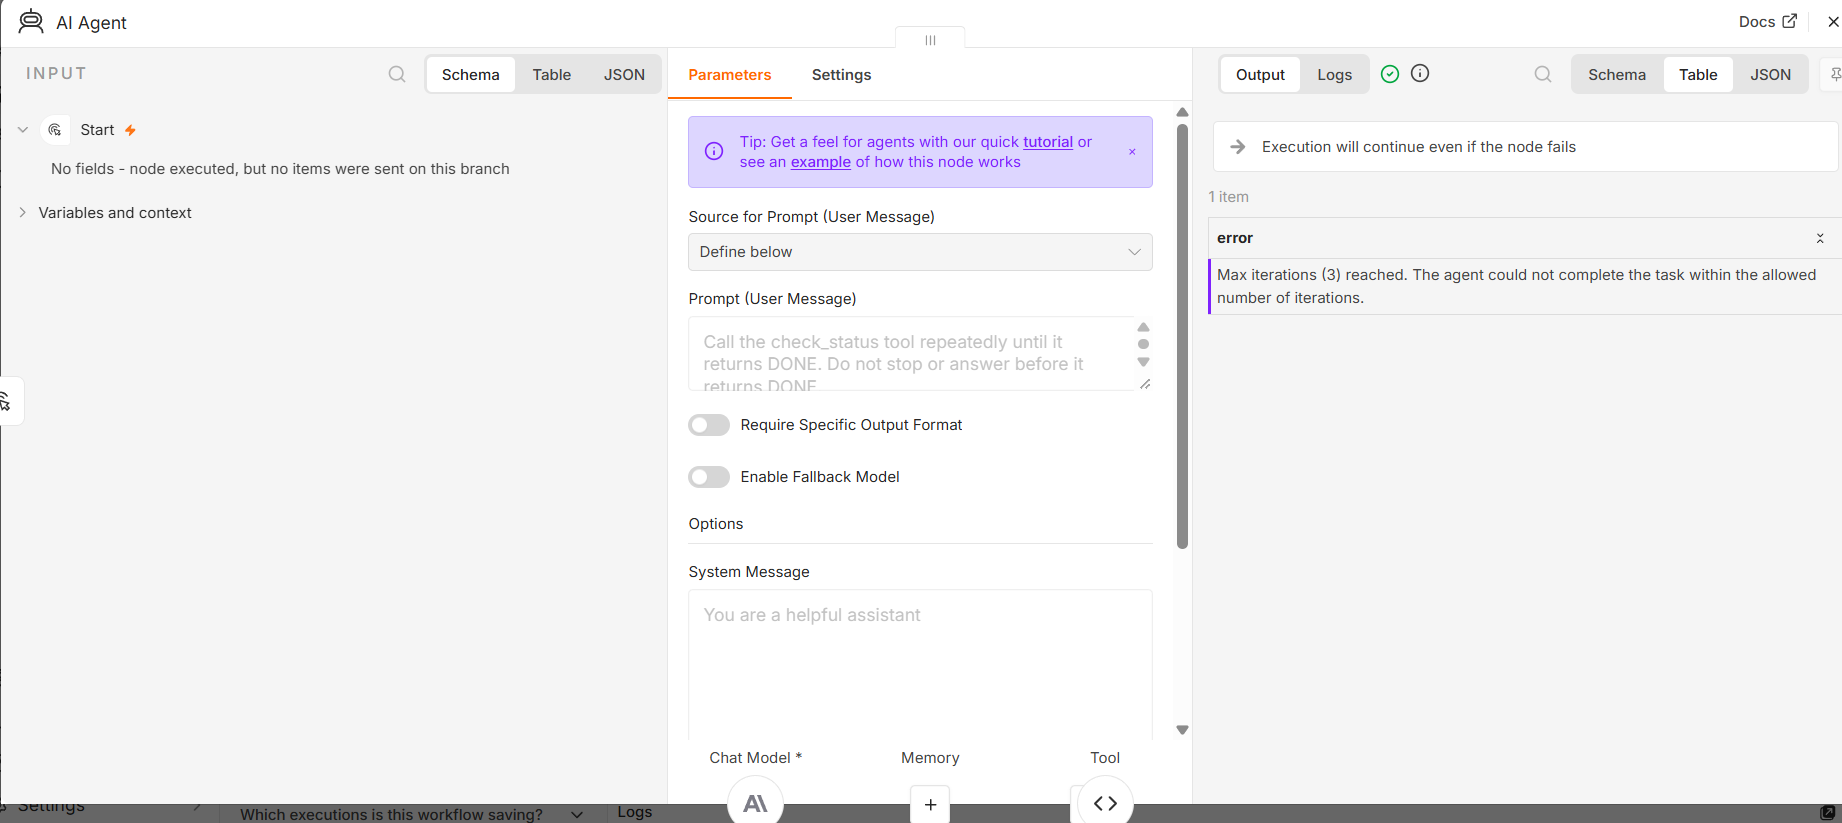
Task: Enable the Fallback Model switch
Action: (x=709, y=477)
